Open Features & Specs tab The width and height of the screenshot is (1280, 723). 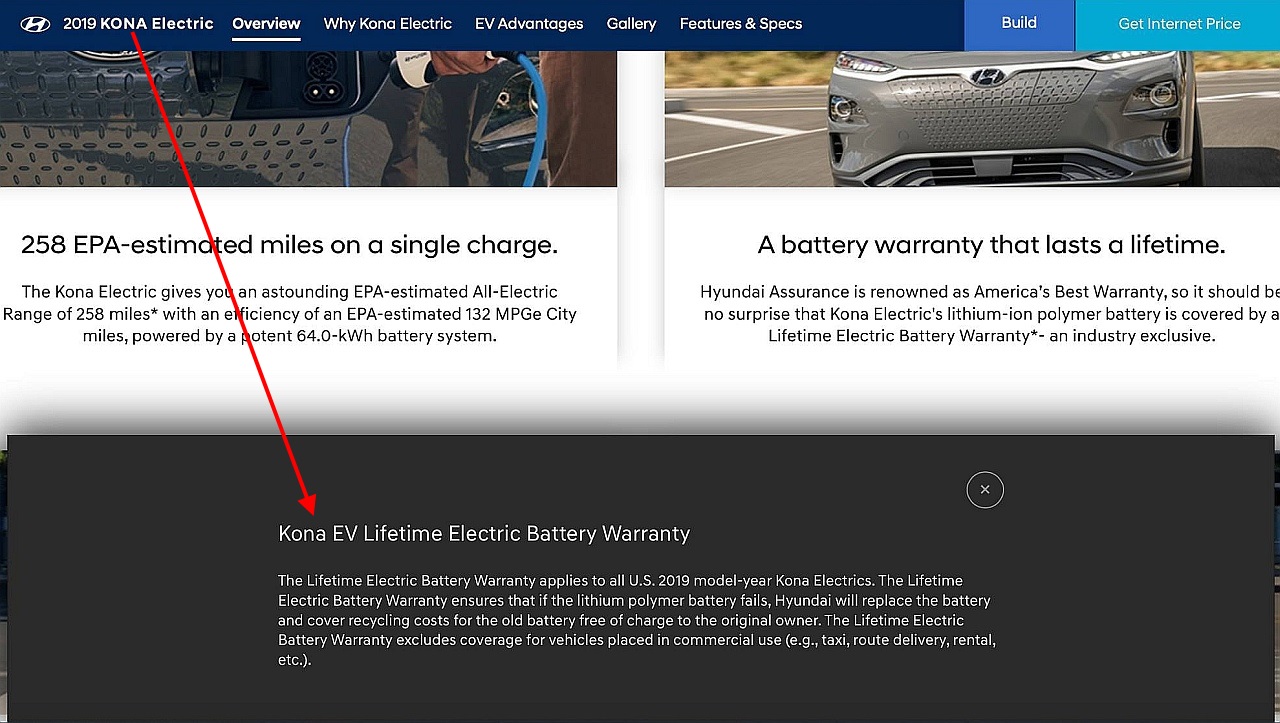click(x=741, y=23)
